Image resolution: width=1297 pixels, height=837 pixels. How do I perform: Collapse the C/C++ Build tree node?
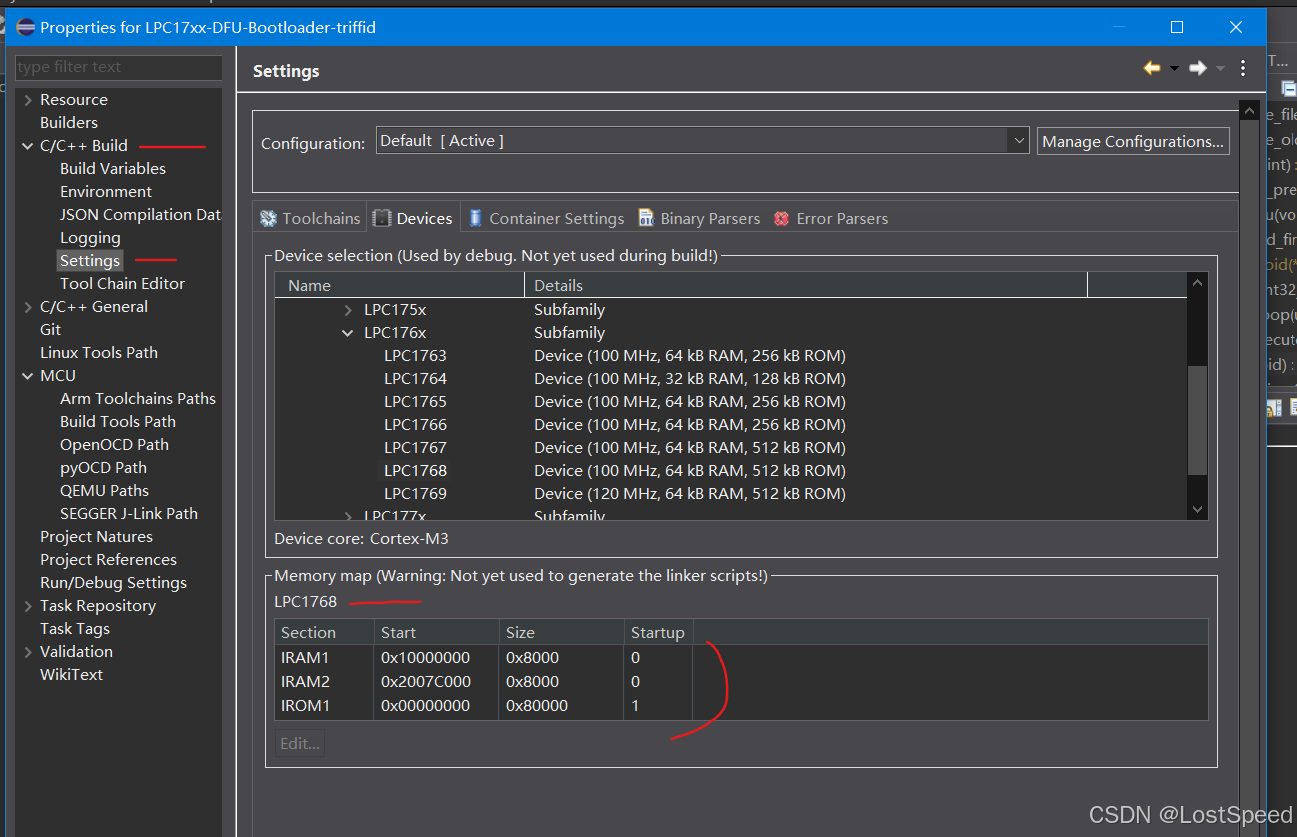coord(28,146)
